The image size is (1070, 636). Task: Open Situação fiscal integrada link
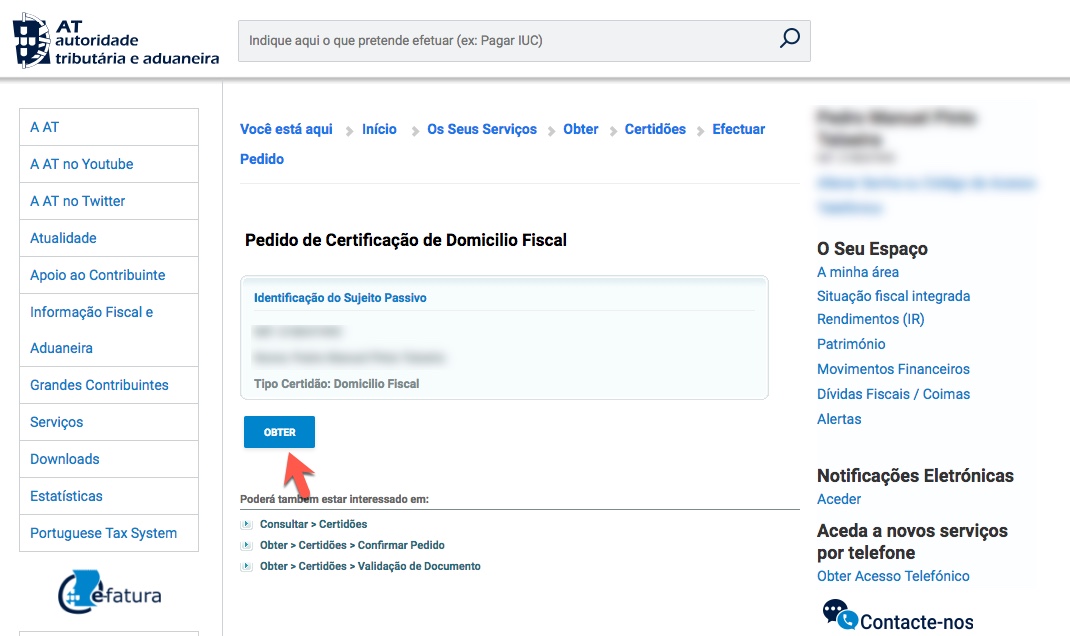tap(893, 296)
